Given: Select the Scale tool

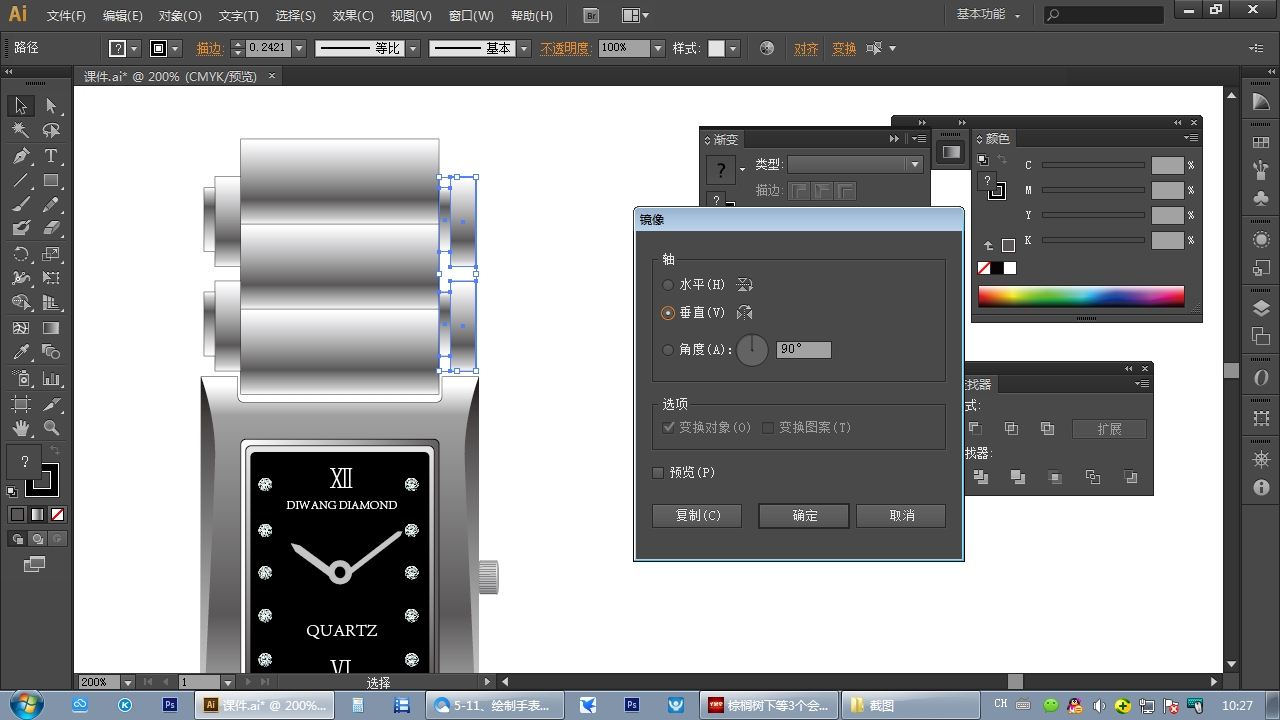Looking at the screenshot, I should [x=52, y=254].
